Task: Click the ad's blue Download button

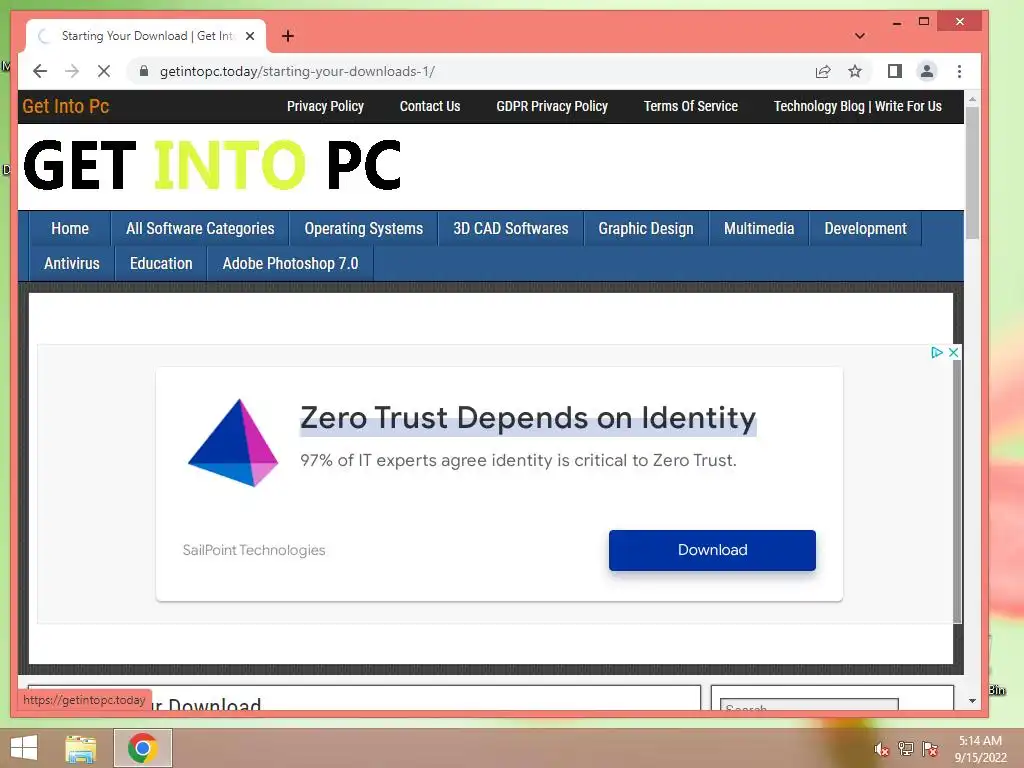Action: (x=712, y=551)
